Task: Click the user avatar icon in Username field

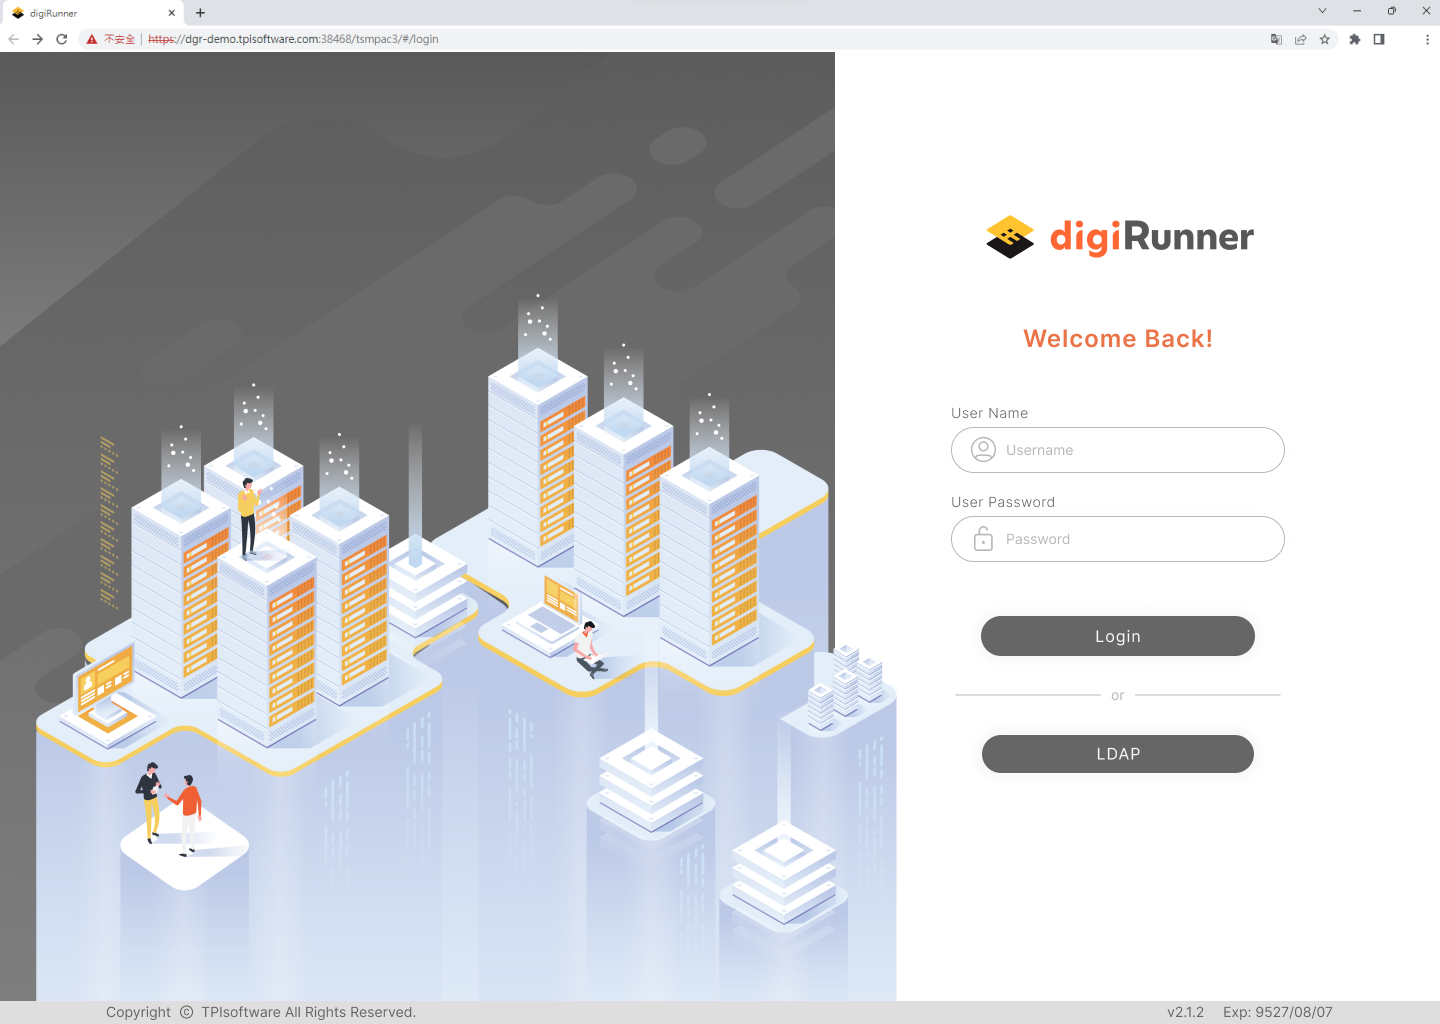Action: click(983, 450)
